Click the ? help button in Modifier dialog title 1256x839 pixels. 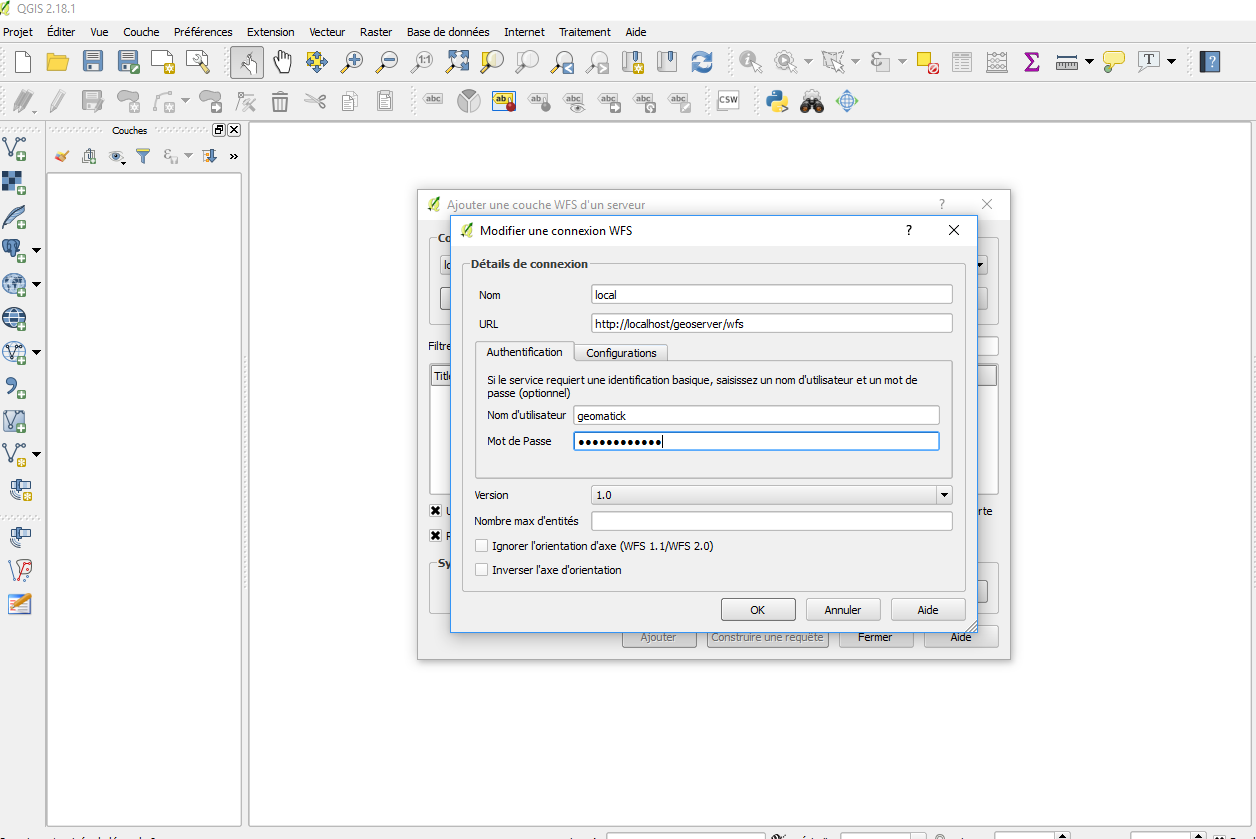tap(909, 230)
